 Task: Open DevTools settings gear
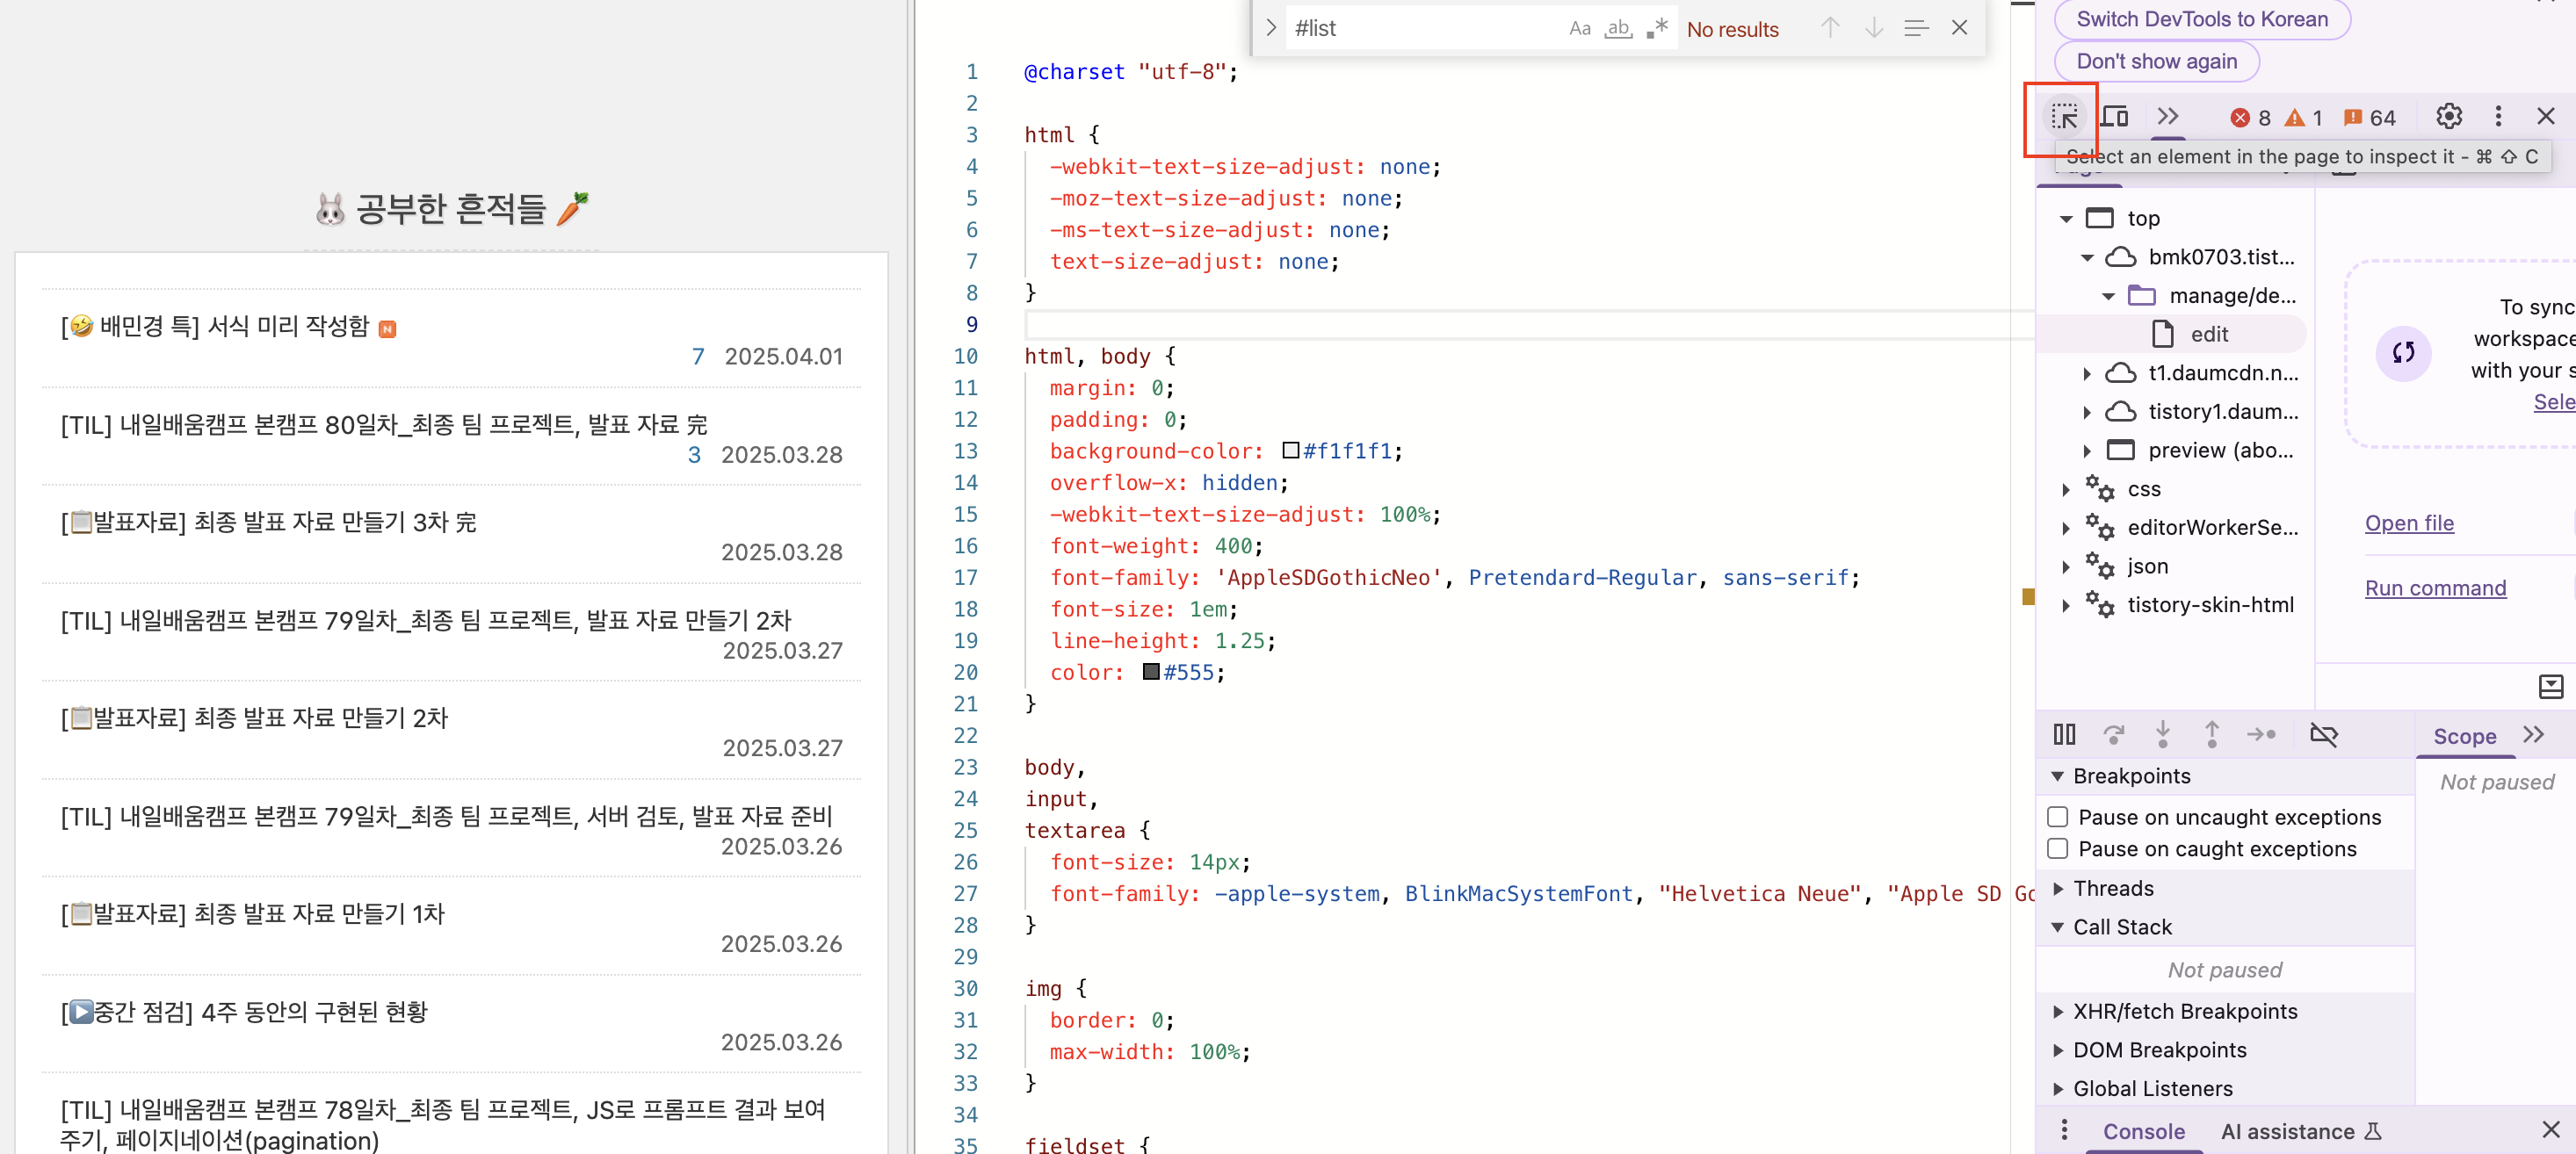point(2448,117)
